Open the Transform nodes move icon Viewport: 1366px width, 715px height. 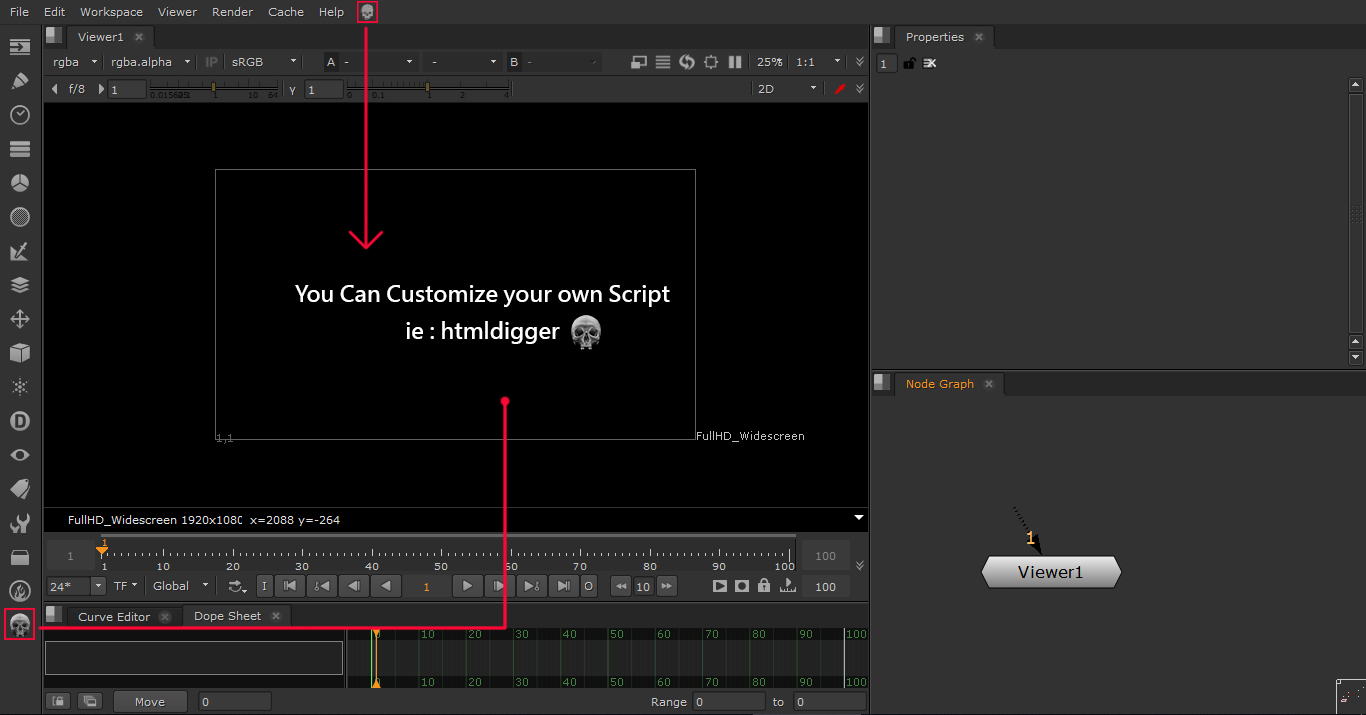click(x=19, y=319)
